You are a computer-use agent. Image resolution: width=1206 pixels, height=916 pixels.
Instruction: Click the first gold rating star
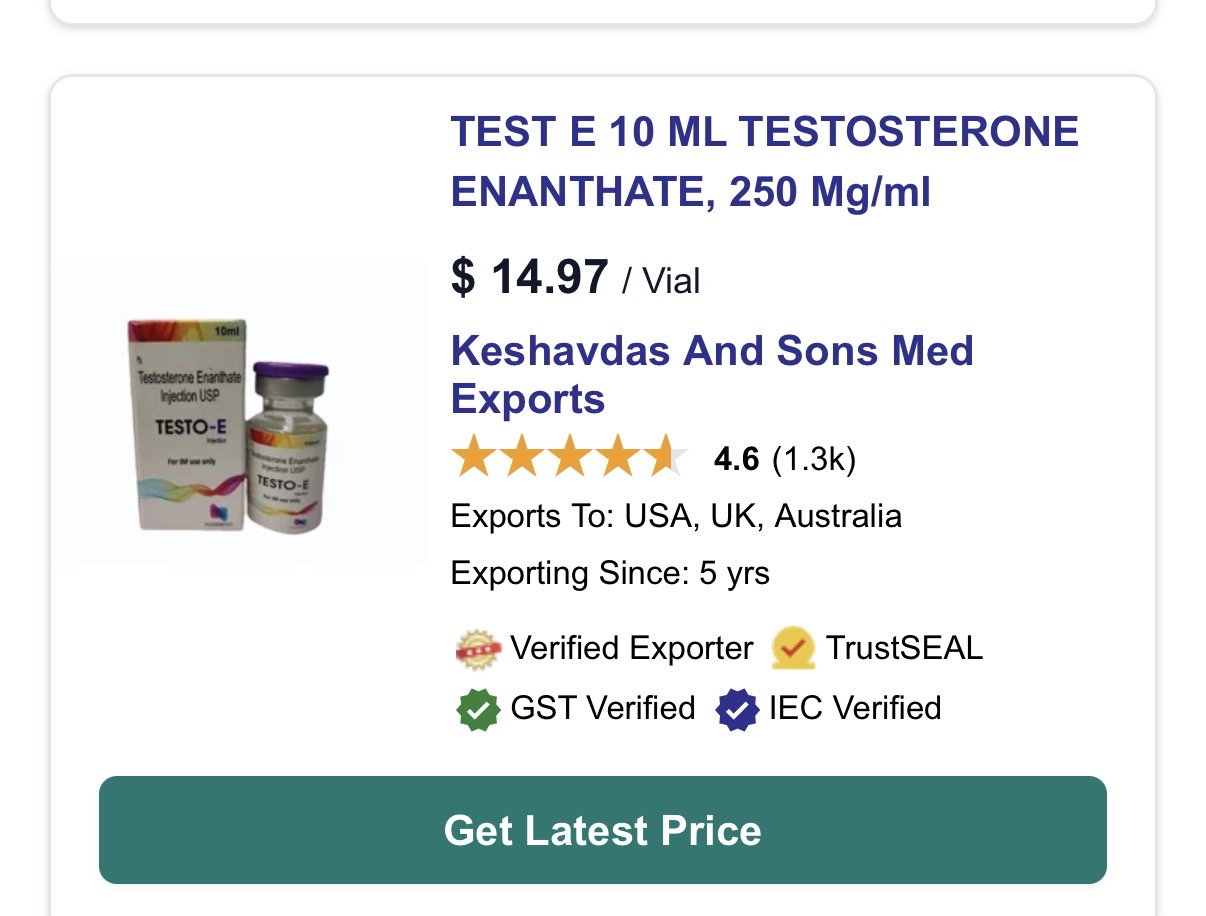472,458
